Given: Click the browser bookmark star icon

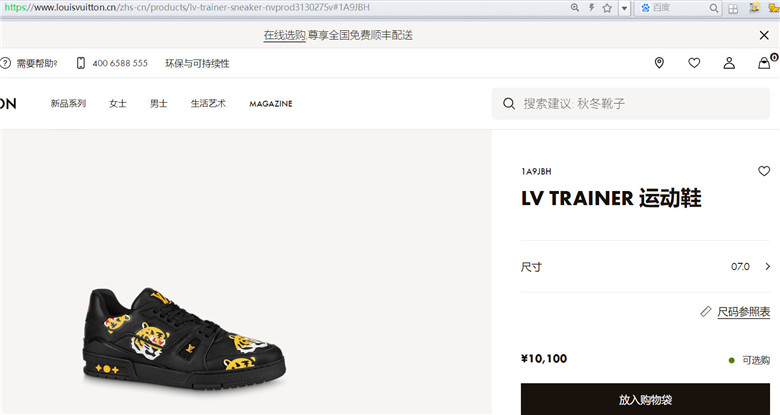Looking at the screenshot, I should pos(607,8).
